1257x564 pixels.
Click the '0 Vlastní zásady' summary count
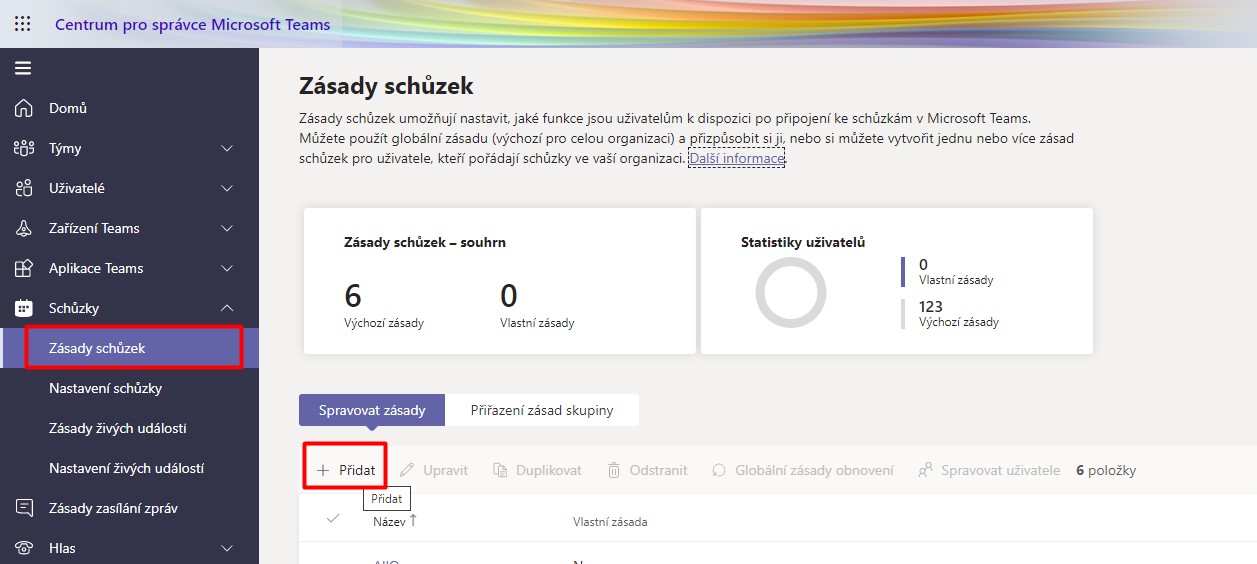coord(537,304)
